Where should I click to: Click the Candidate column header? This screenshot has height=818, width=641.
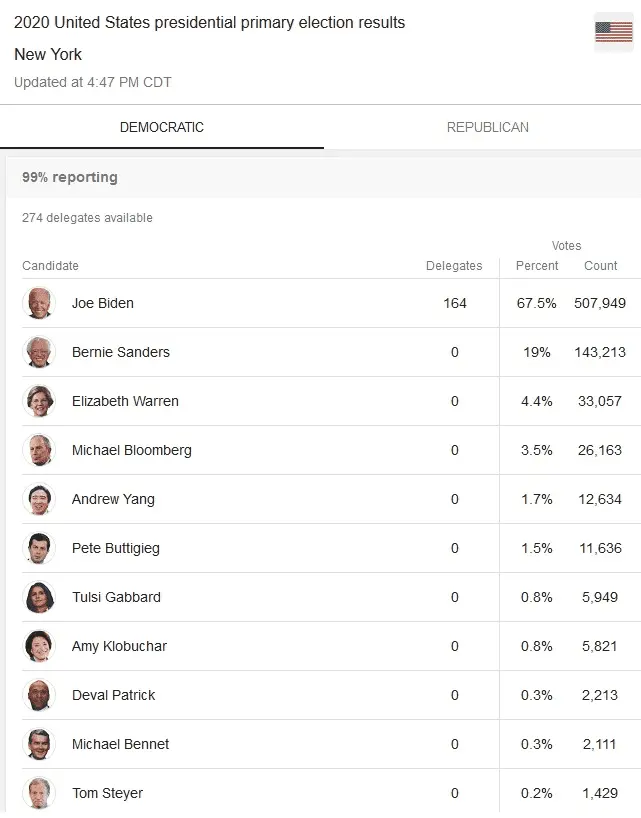(x=50, y=266)
